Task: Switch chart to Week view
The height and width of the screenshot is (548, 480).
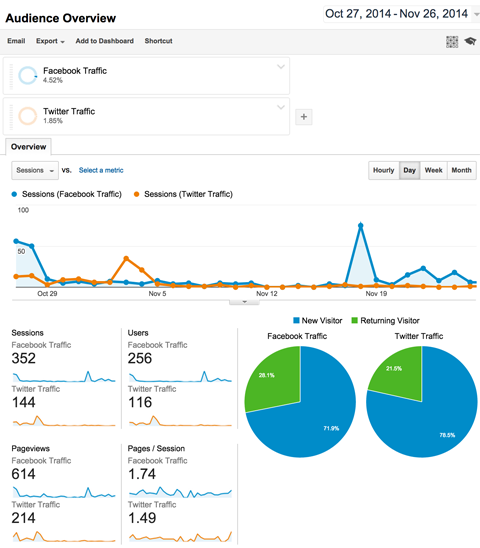Action: coord(434,170)
